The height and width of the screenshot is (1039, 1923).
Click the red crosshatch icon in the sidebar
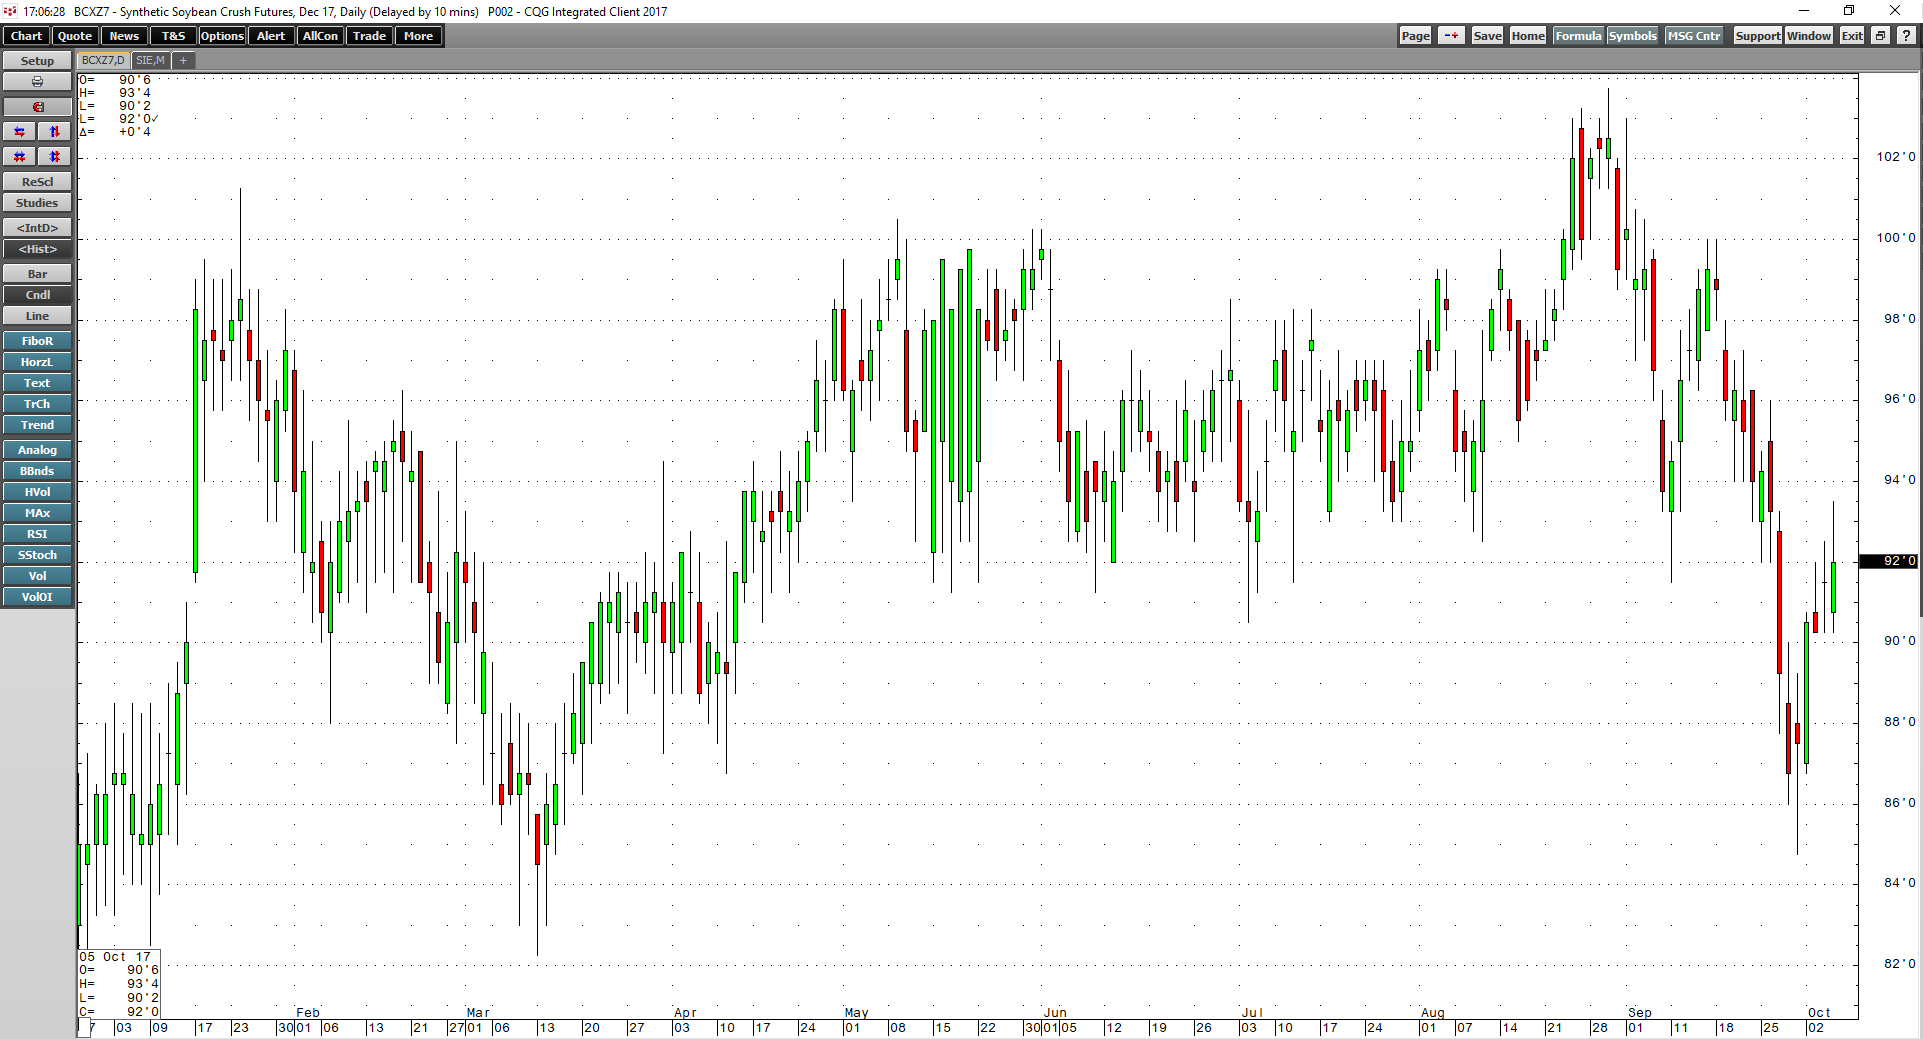click(19, 156)
